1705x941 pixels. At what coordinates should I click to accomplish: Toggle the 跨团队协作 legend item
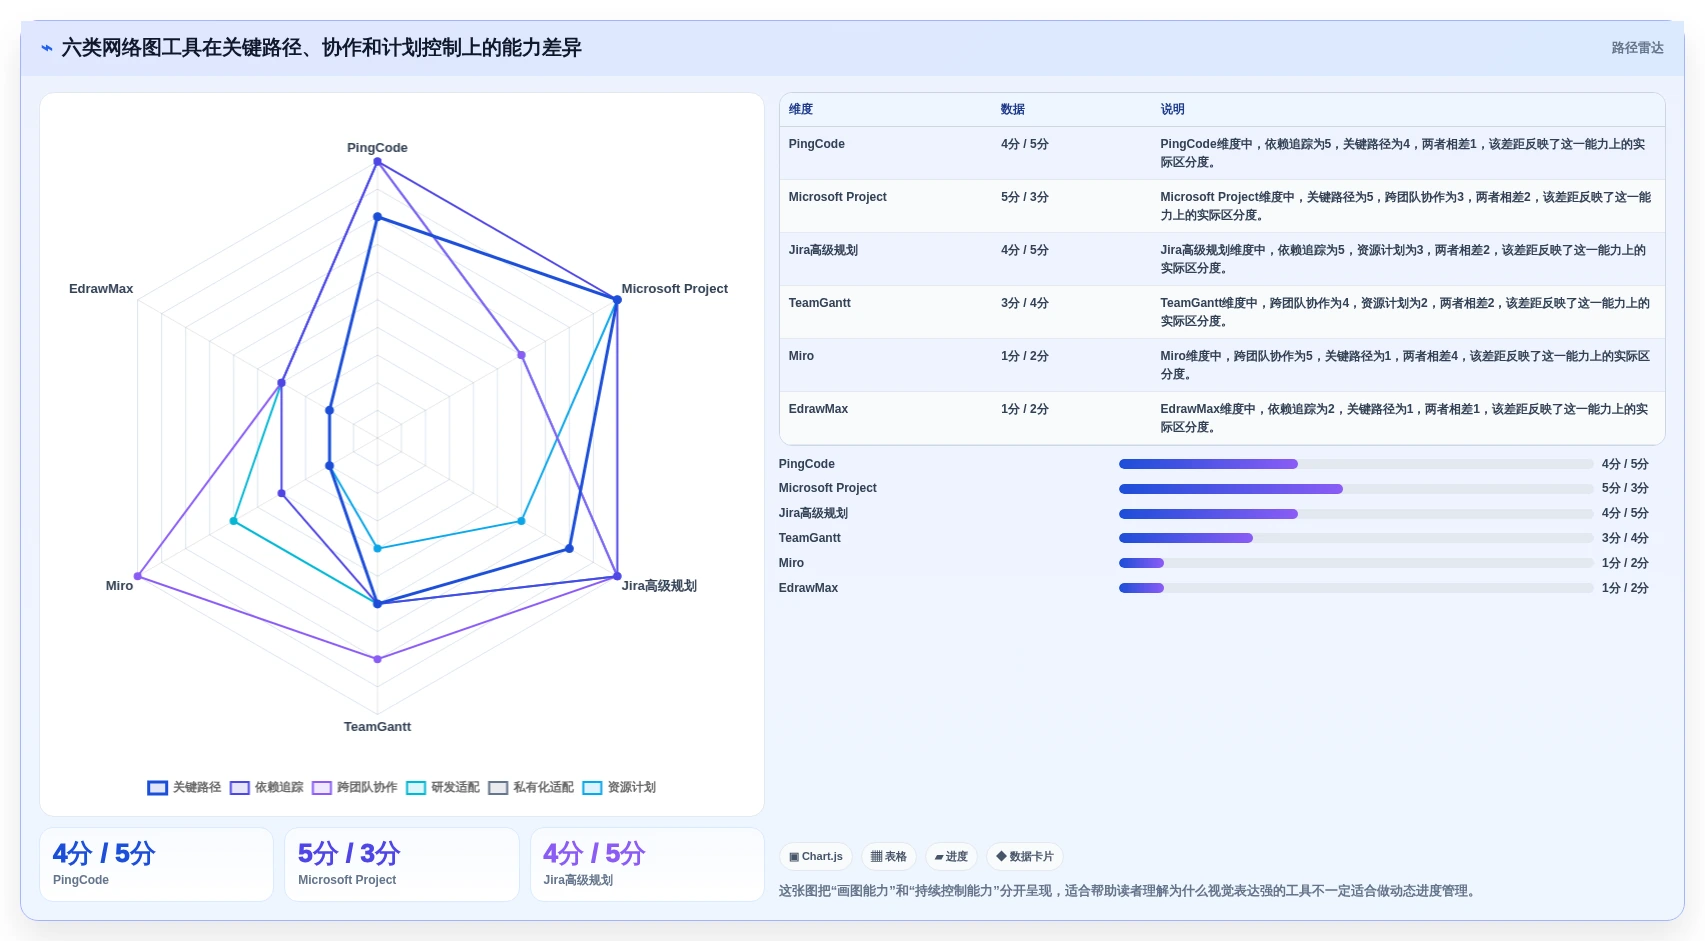point(355,787)
